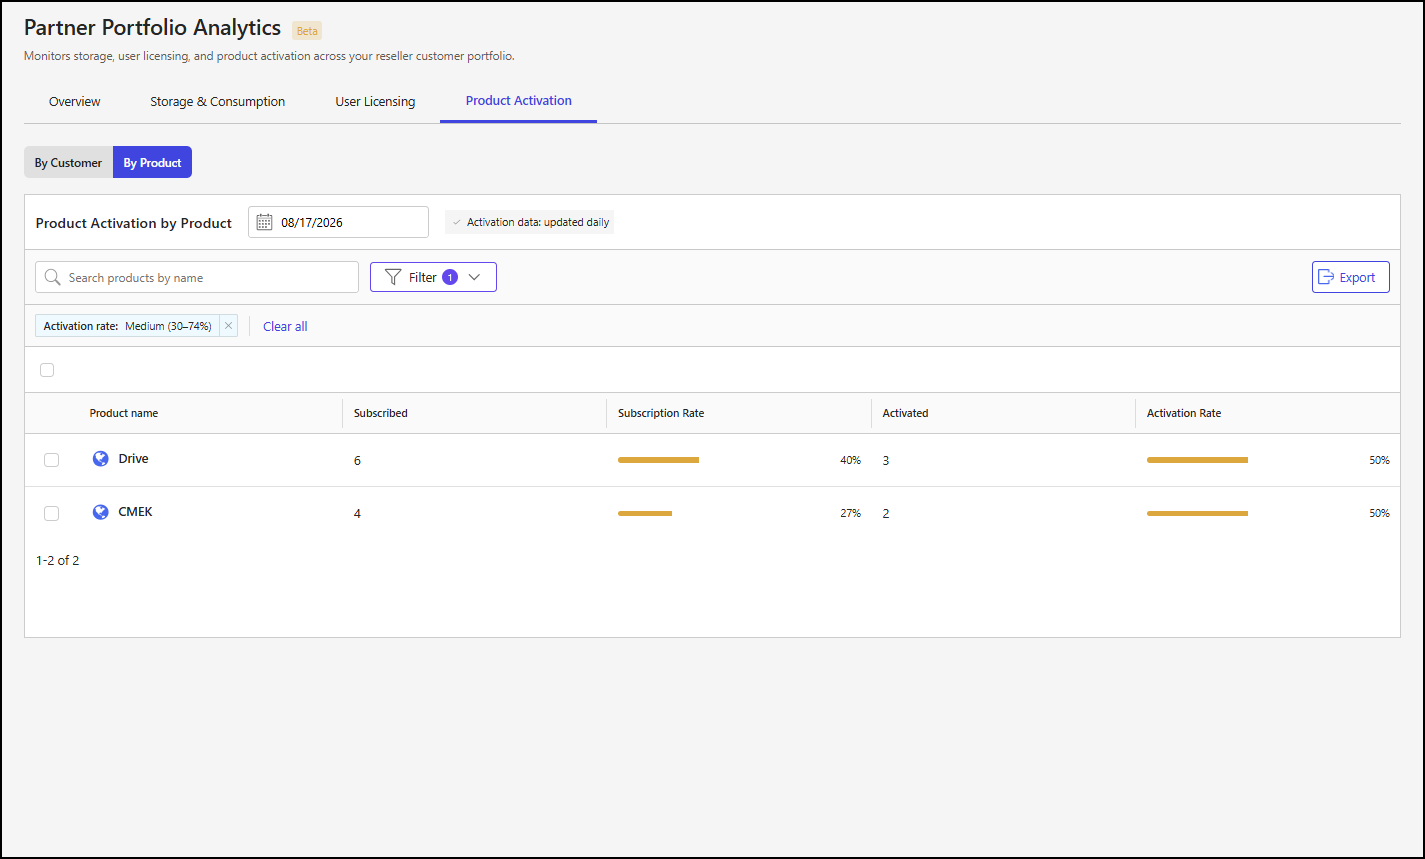Open the Filter dropdown
The height and width of the screenshot is (859, 1425).
(x=433, y=277)
